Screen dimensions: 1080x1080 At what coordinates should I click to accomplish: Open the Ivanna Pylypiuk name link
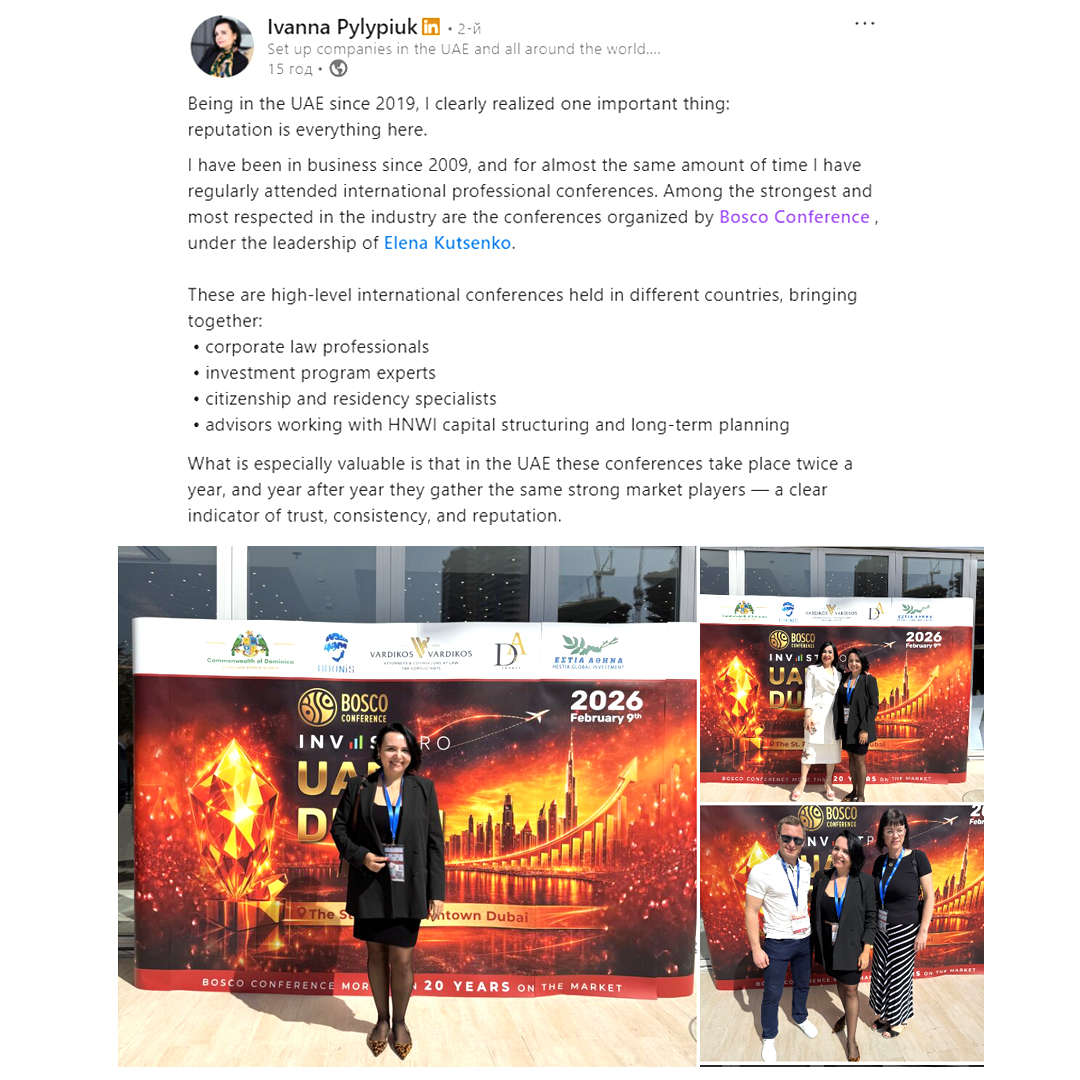342,27
